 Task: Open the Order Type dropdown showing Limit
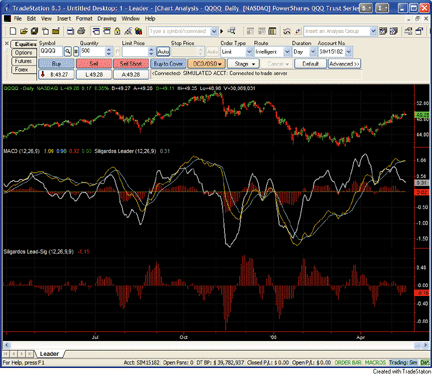click(237, 52)
